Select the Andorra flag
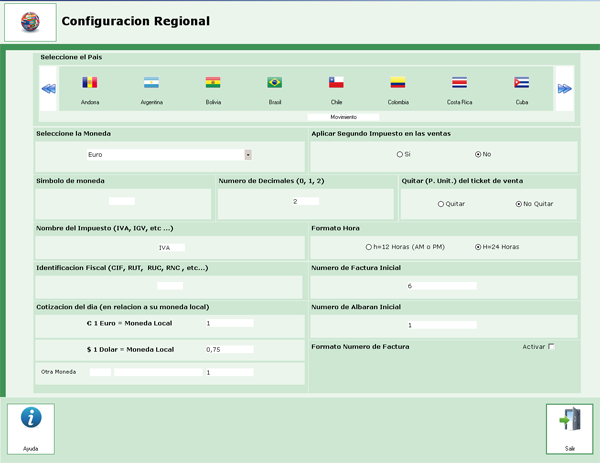The height and width of the screenshot is (463, 600). 90,83
